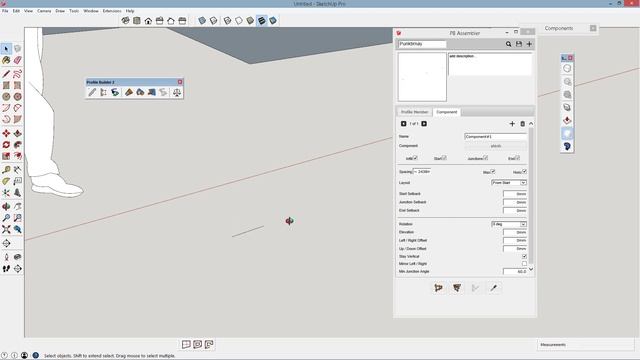The width and height of the screenshot is (640, 360).
Task: Click the PB Assembler vertical scrollbar
Action: point(531,196)
